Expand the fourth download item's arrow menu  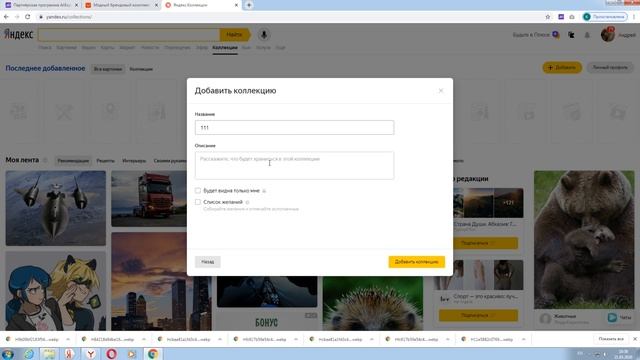coord(296,339)
